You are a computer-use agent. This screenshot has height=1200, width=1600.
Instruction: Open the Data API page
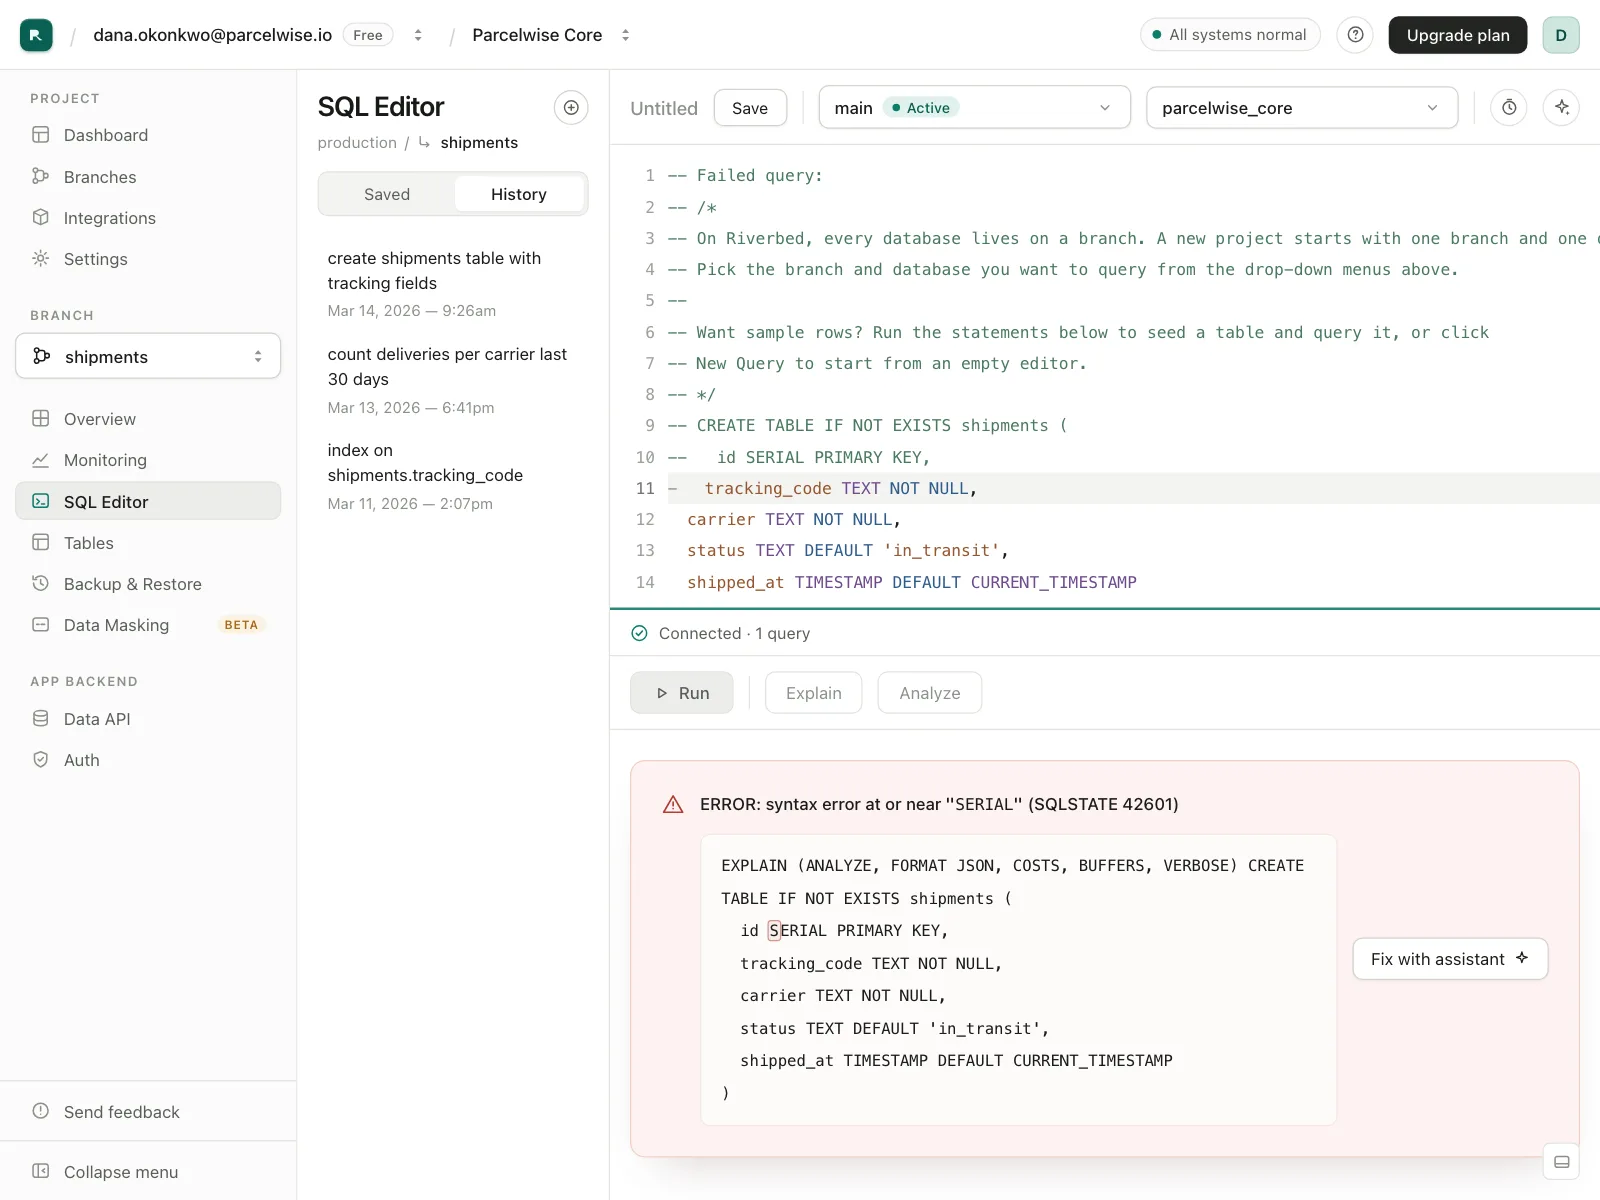[x=148, y=719]
